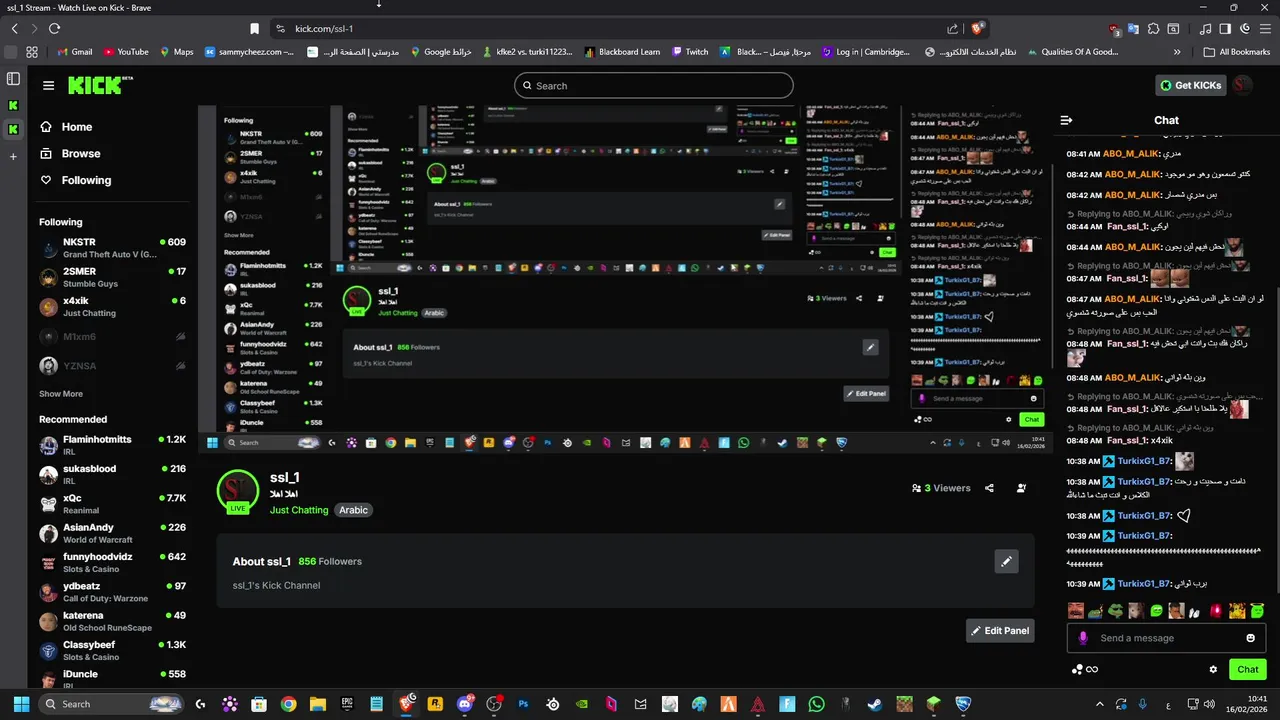This screenshot has width=1280, height=720.
Task: Bookmark this page via bookmark icon
Action: pos(254,29)
